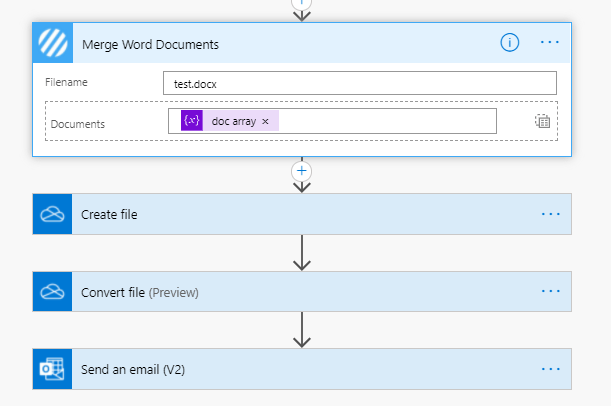Image resolution: width=611 pixels, height=406 pixels.
Task: Open Send an email ellipsis menu
Action: [x=550, y=369]
